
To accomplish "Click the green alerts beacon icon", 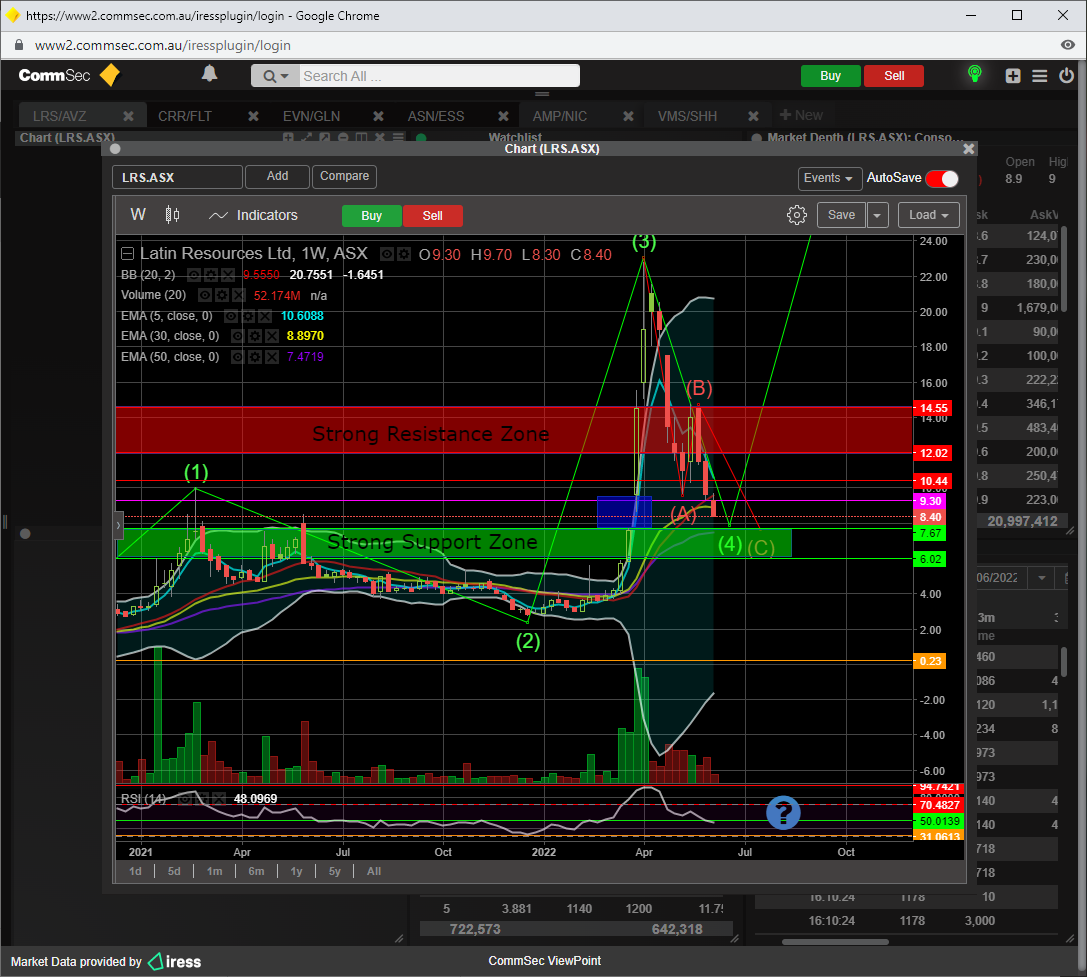I will coord(974,75).
